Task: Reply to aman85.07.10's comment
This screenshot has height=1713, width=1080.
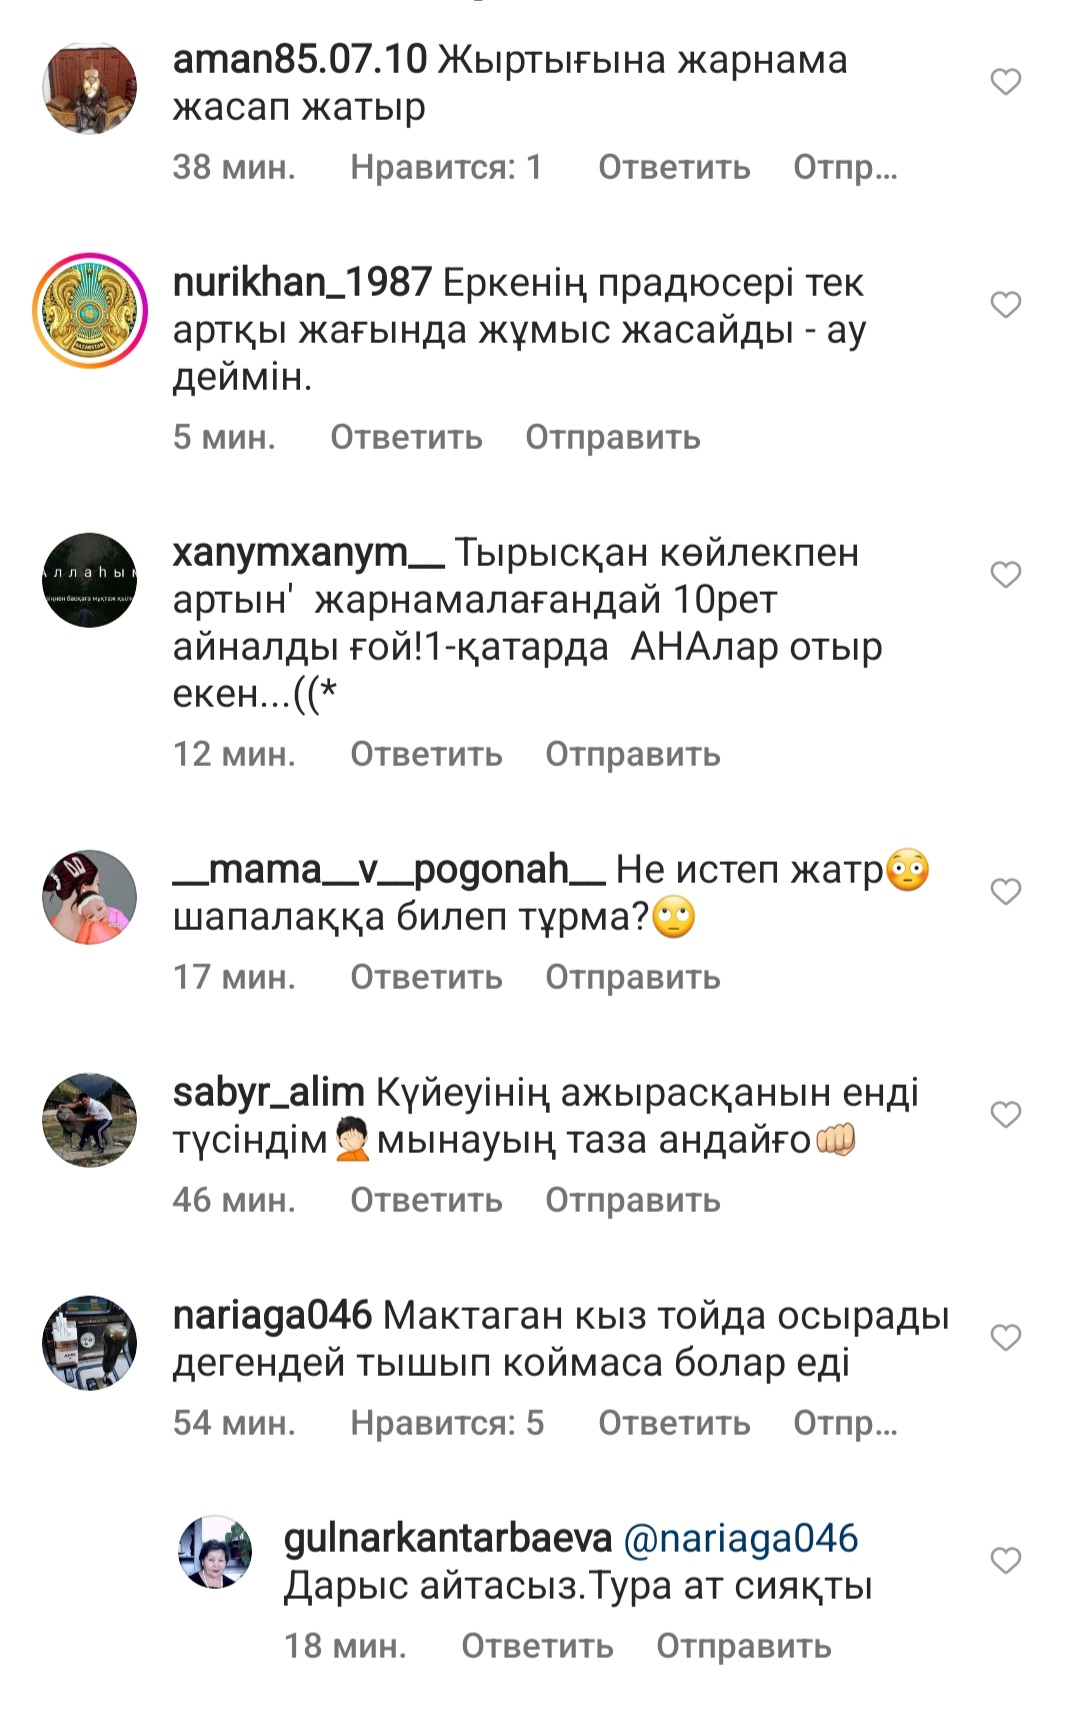Action: [674, 167]
